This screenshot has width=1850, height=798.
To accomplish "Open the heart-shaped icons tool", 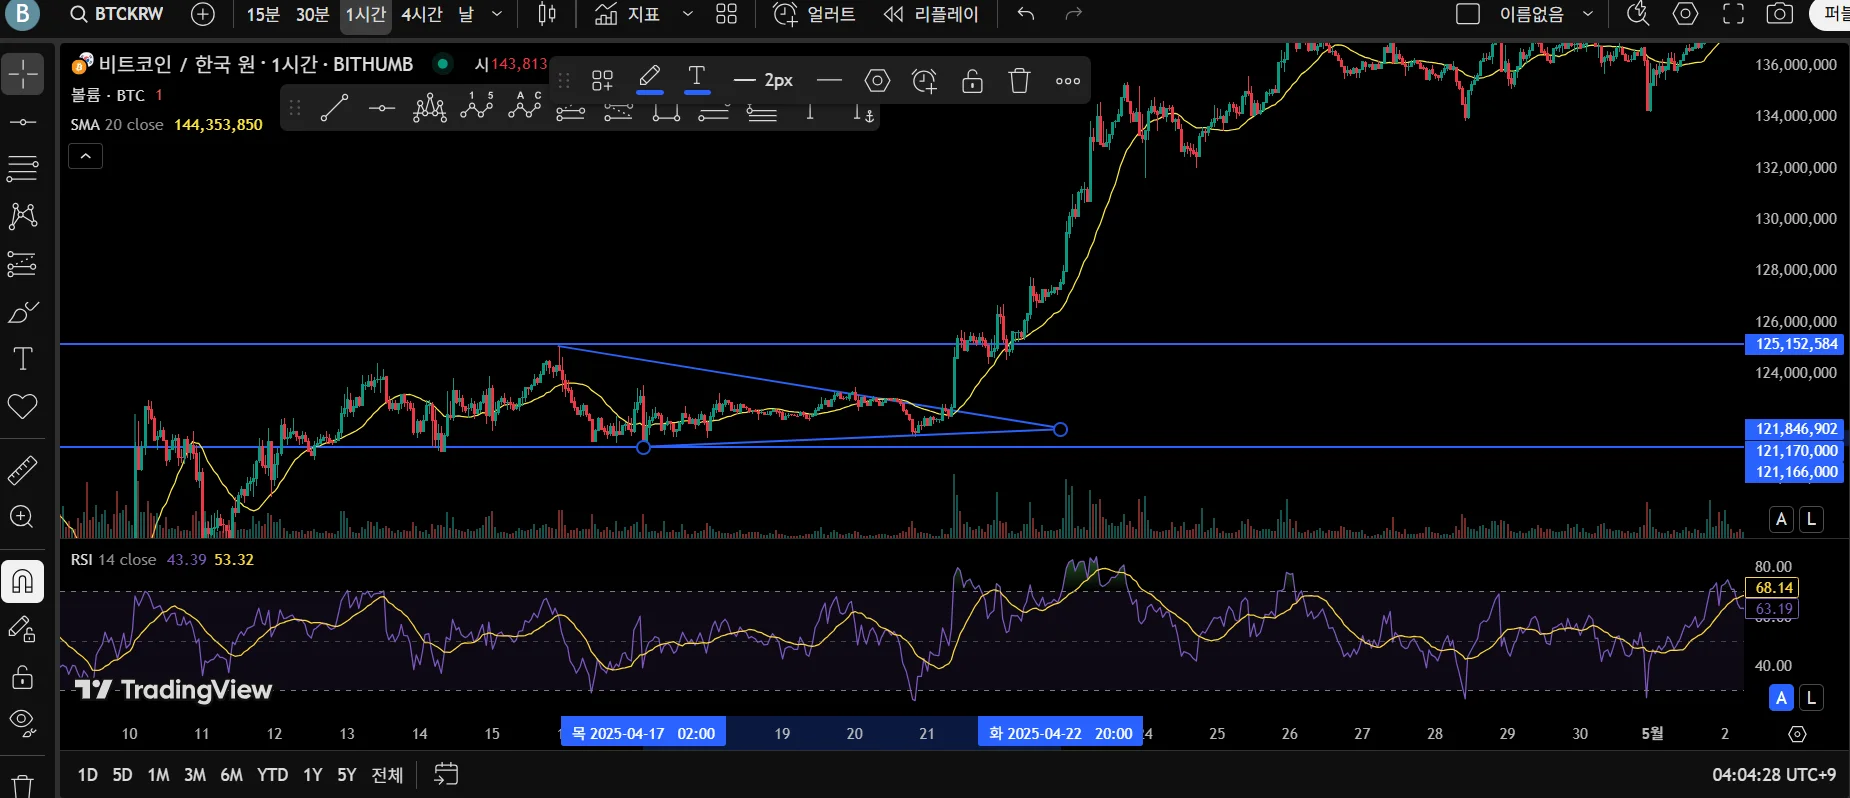I will (22, 406).
